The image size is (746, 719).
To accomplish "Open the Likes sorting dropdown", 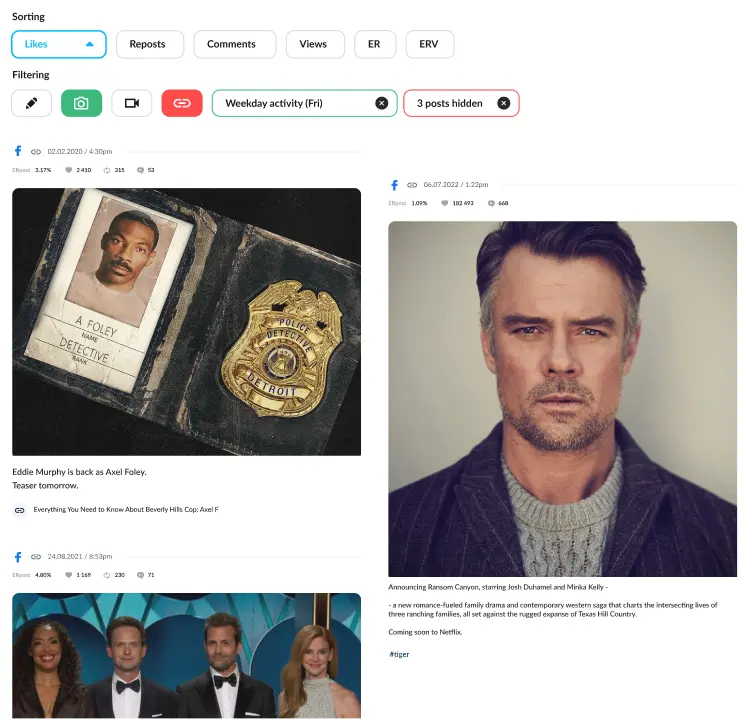I will (58, 44).
